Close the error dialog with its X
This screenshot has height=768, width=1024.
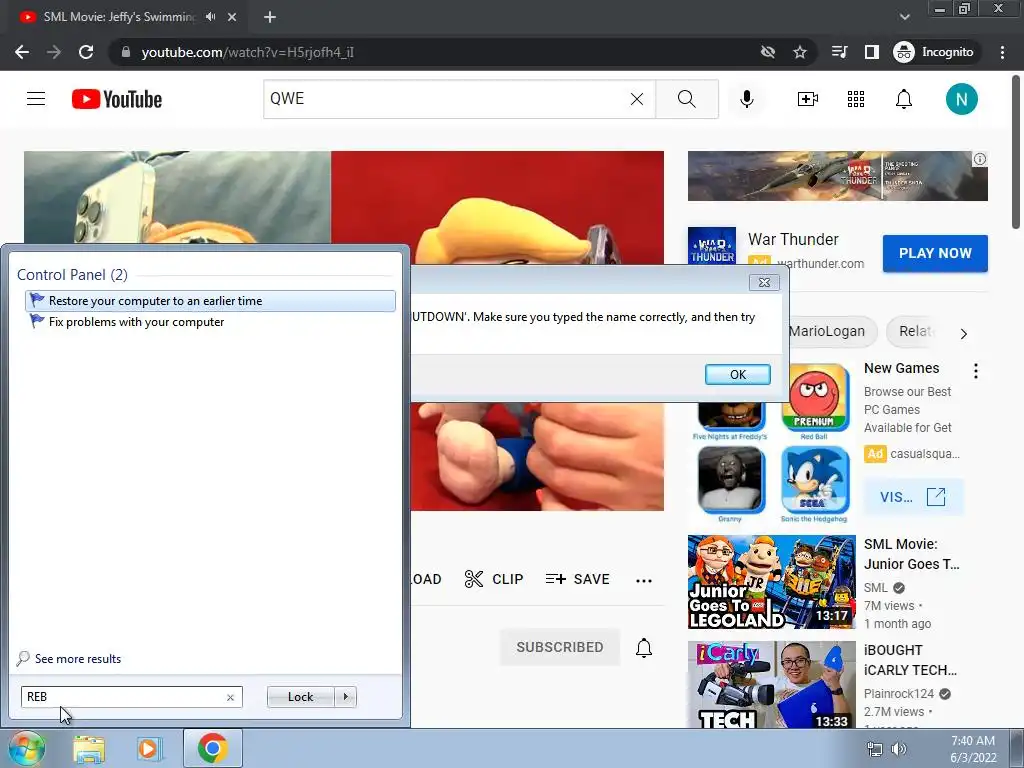pos(764,282)
